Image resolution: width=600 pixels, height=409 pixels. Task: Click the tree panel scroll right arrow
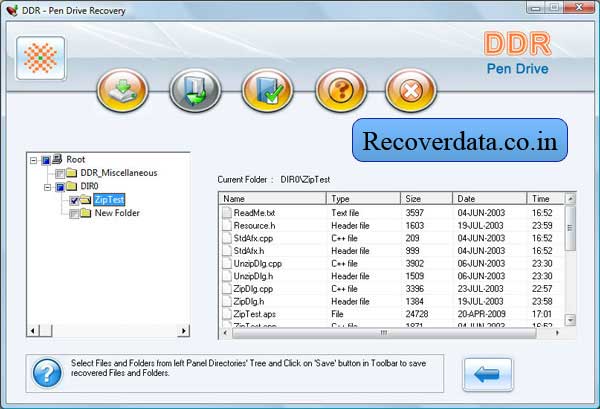(x=183, y=330)
